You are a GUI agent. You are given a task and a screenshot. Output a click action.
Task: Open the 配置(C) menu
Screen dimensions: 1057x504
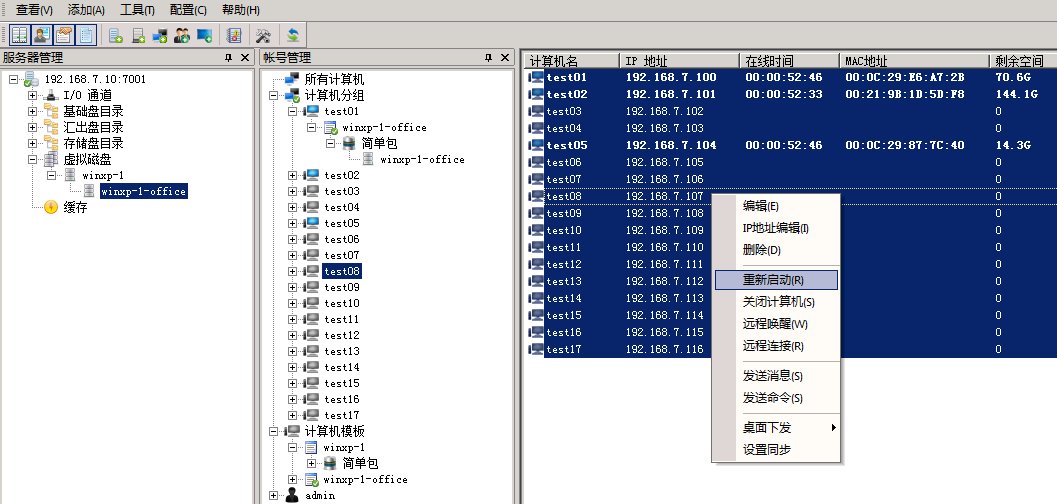tap(189, 10)
